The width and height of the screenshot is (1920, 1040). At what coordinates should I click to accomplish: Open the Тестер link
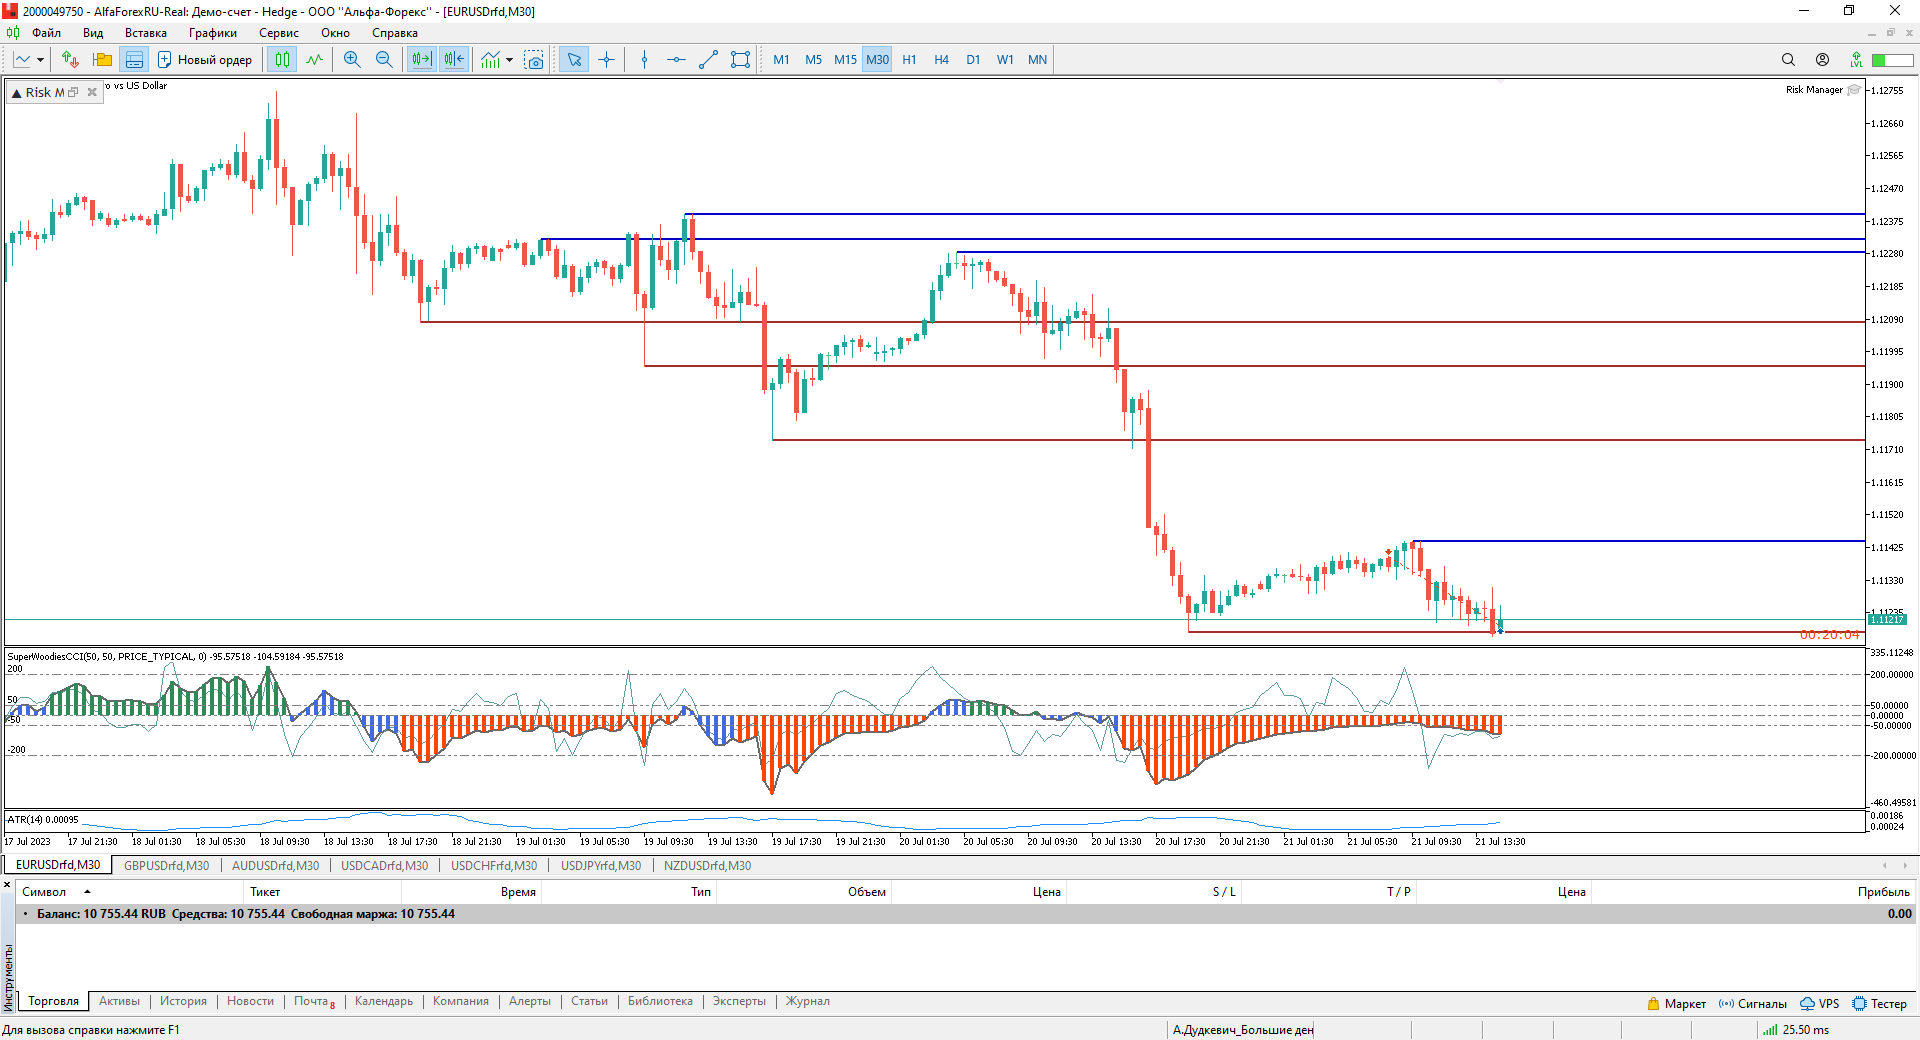pyautogui.click(x=1879, y=1004)
